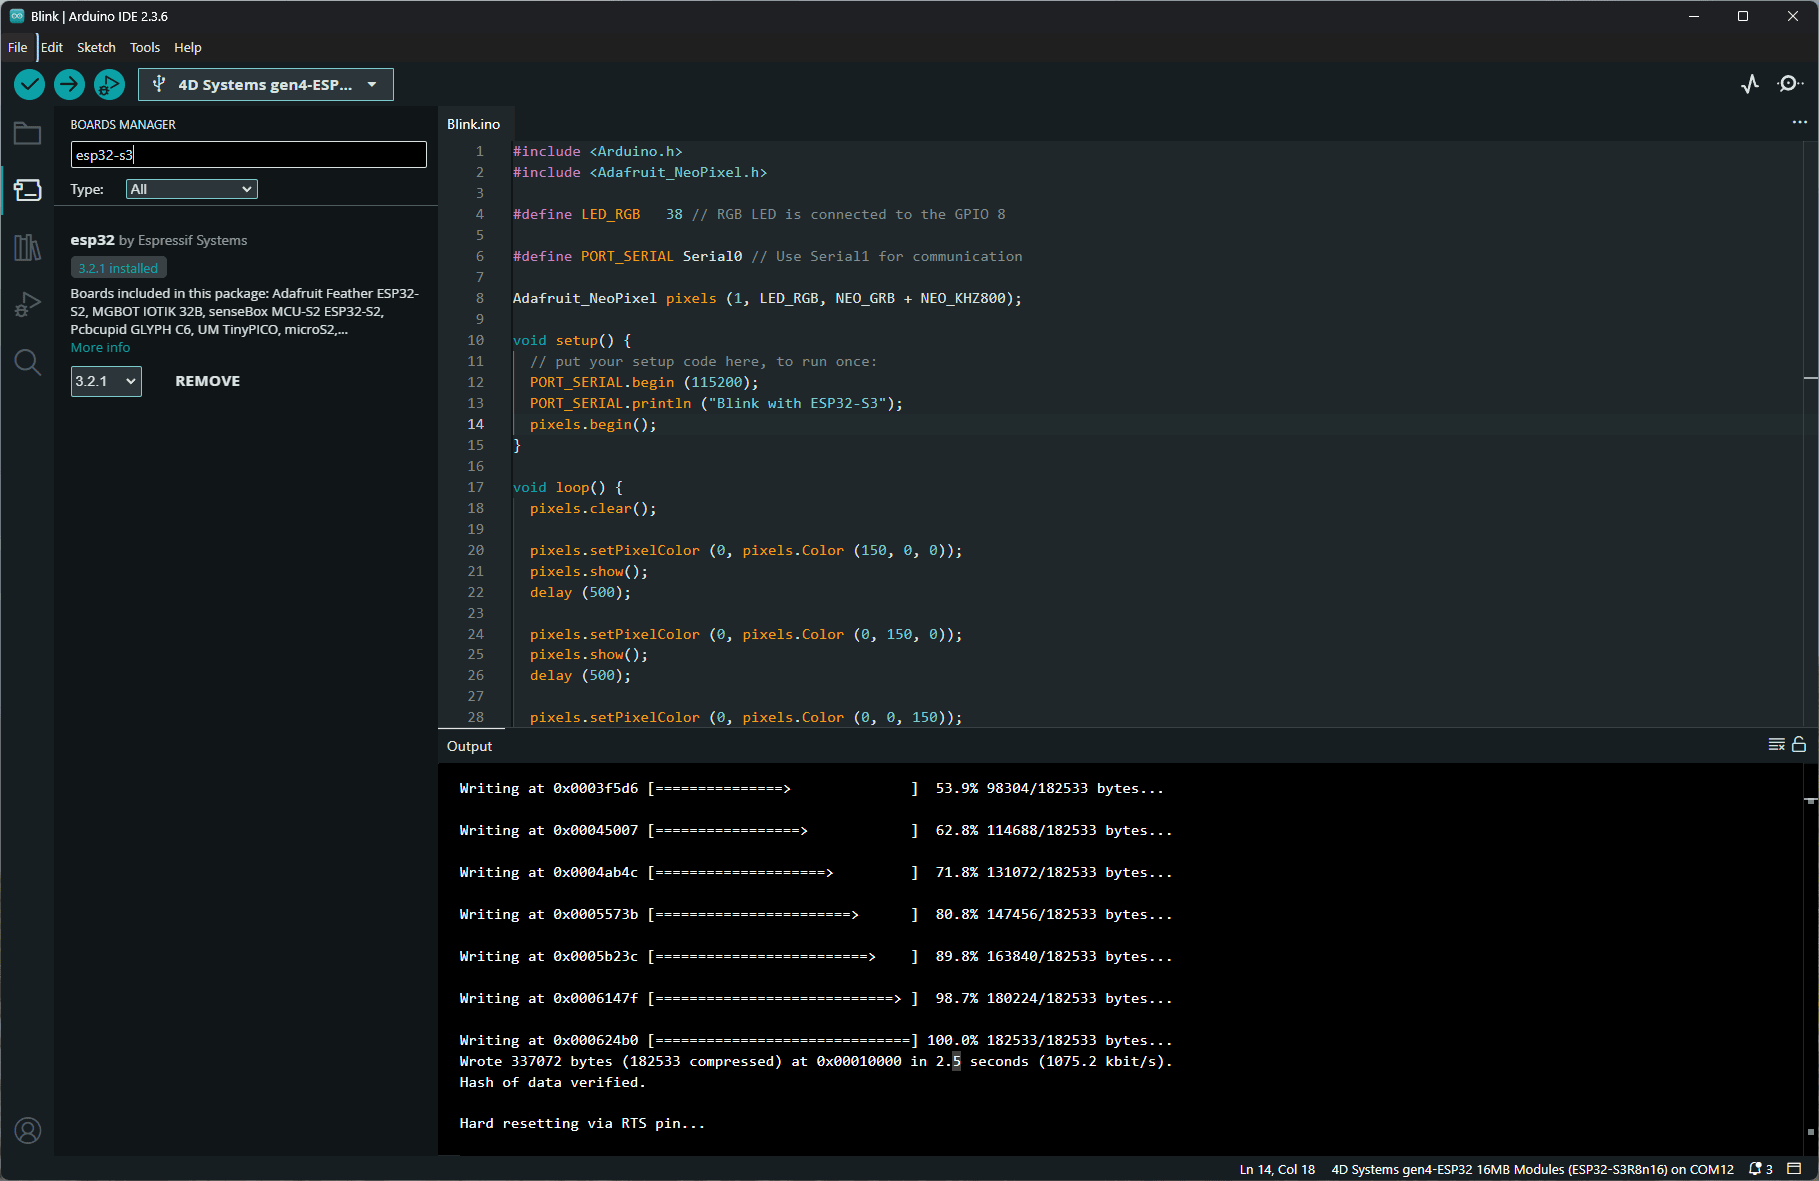Image resolution: width=1819 pixels, height=1181 pixels.
Task: Follow the More info link
Action: click(x=100, y=347)
